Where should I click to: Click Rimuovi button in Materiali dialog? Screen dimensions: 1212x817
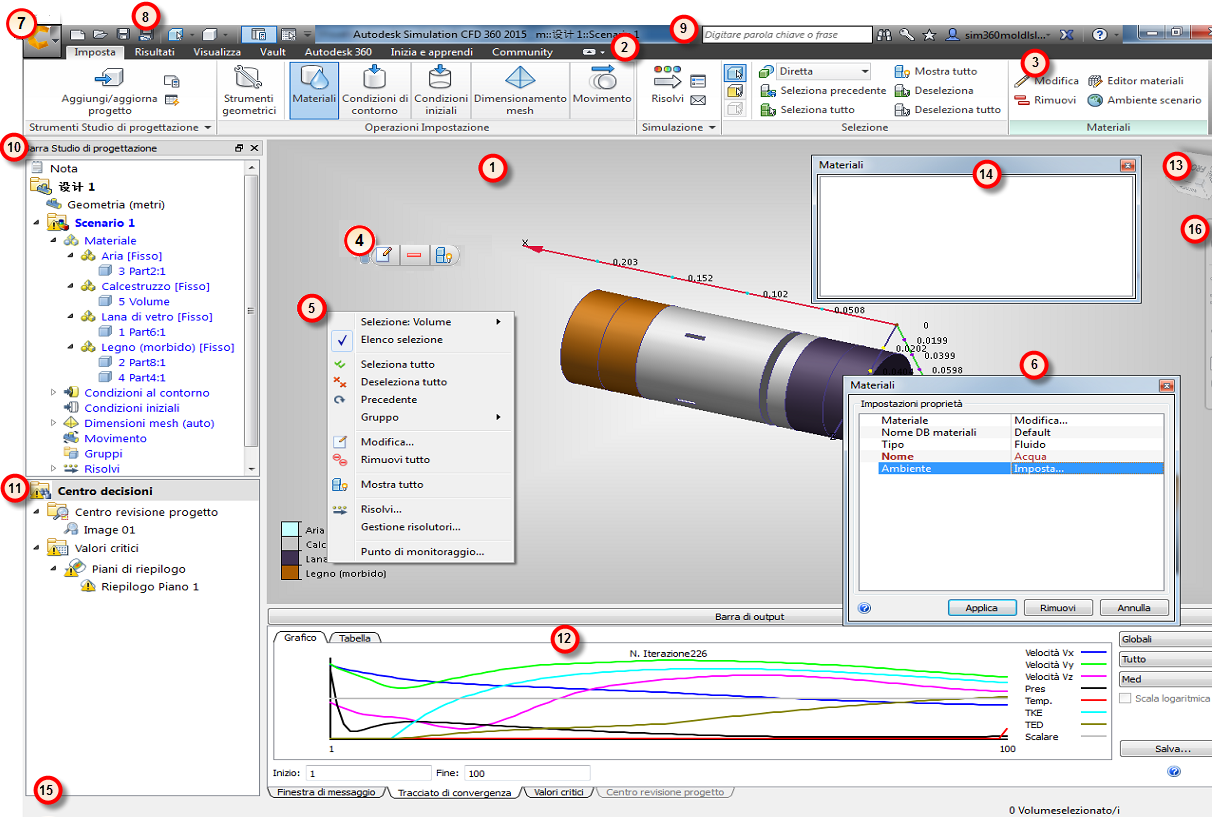(x=1058, y=608)
